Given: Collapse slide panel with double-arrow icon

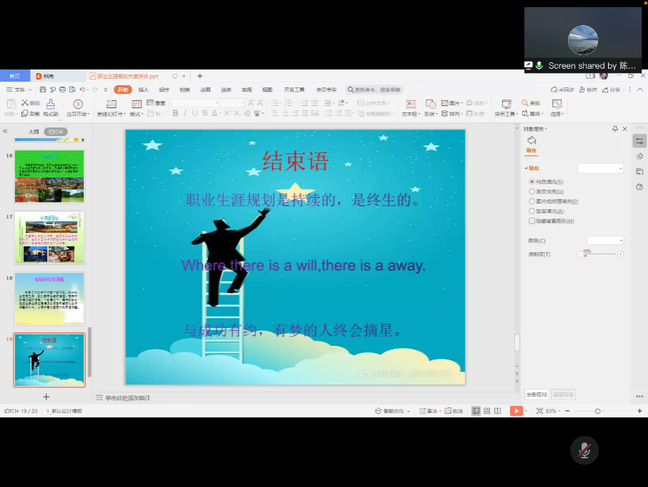Looking at the screenshot, I should tap(6, 131).
